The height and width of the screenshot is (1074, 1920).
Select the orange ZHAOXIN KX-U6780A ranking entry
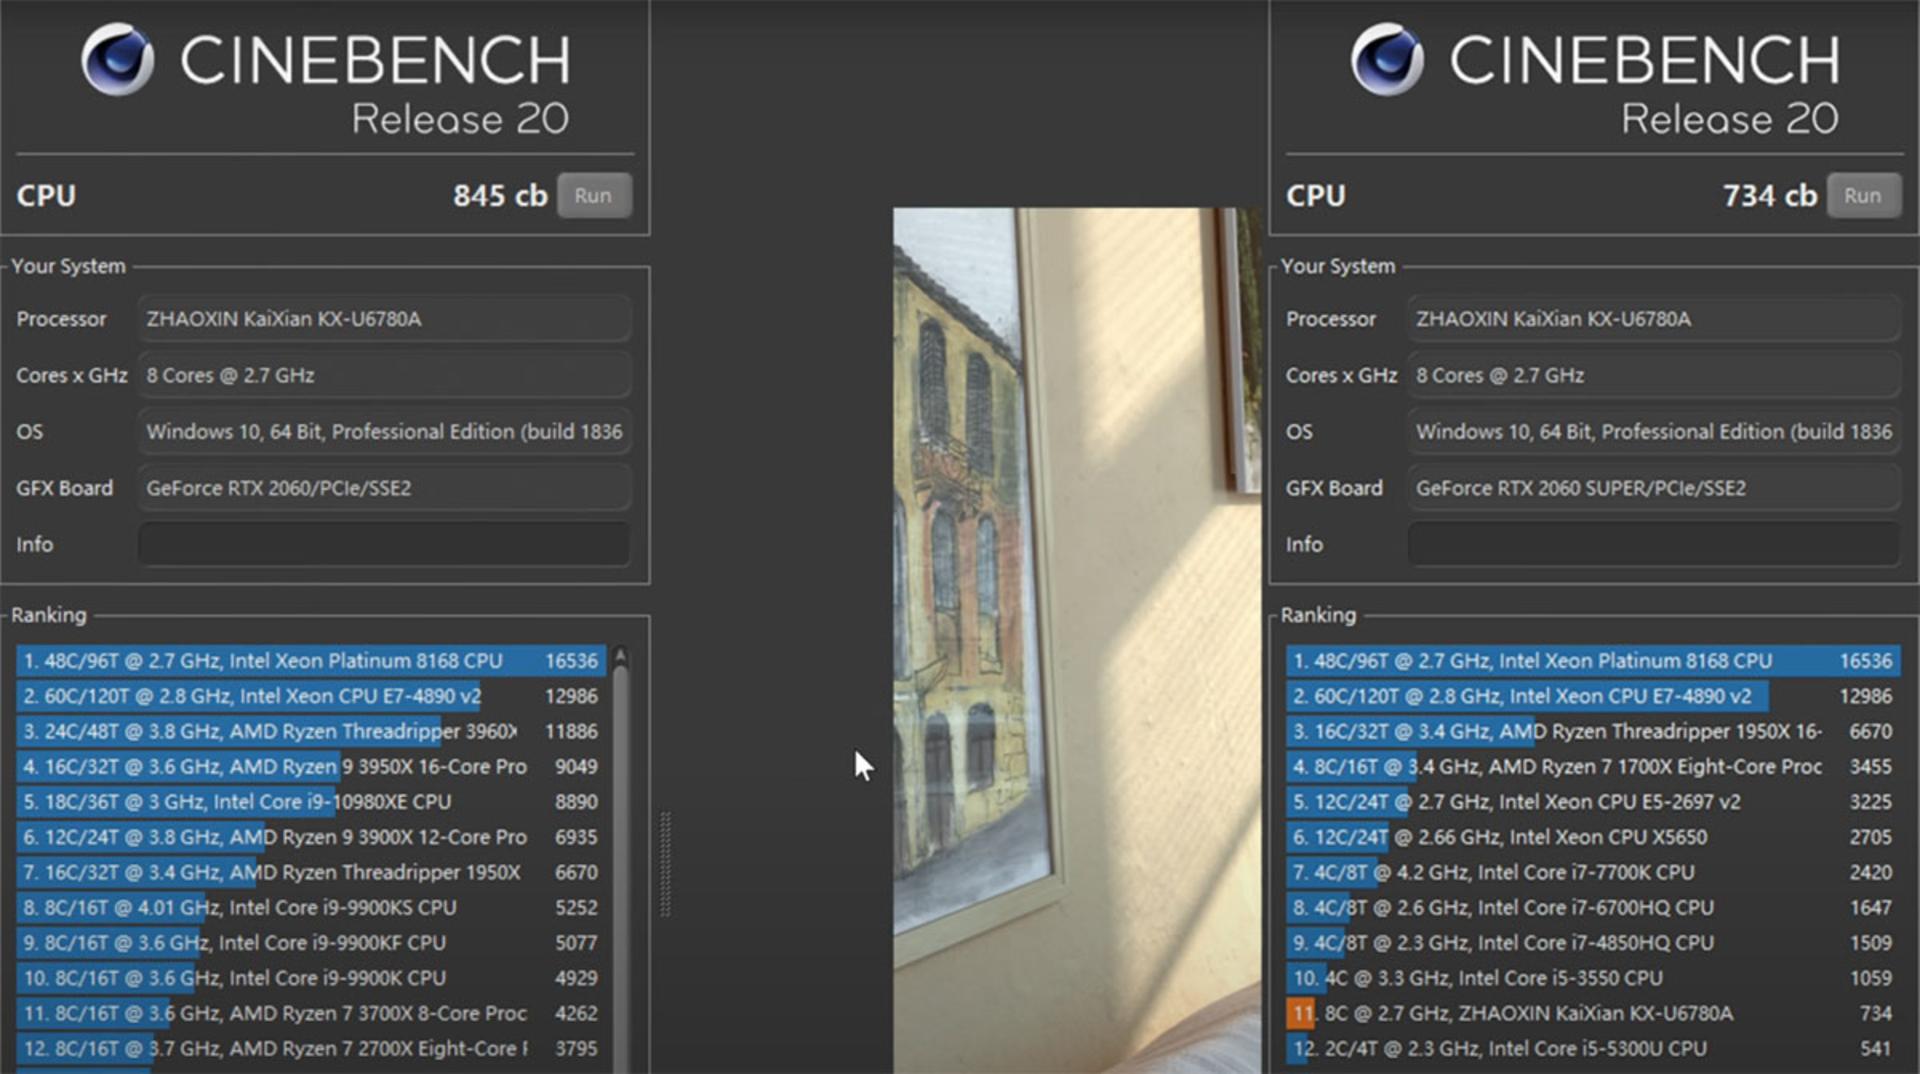coord(1592,1013)
